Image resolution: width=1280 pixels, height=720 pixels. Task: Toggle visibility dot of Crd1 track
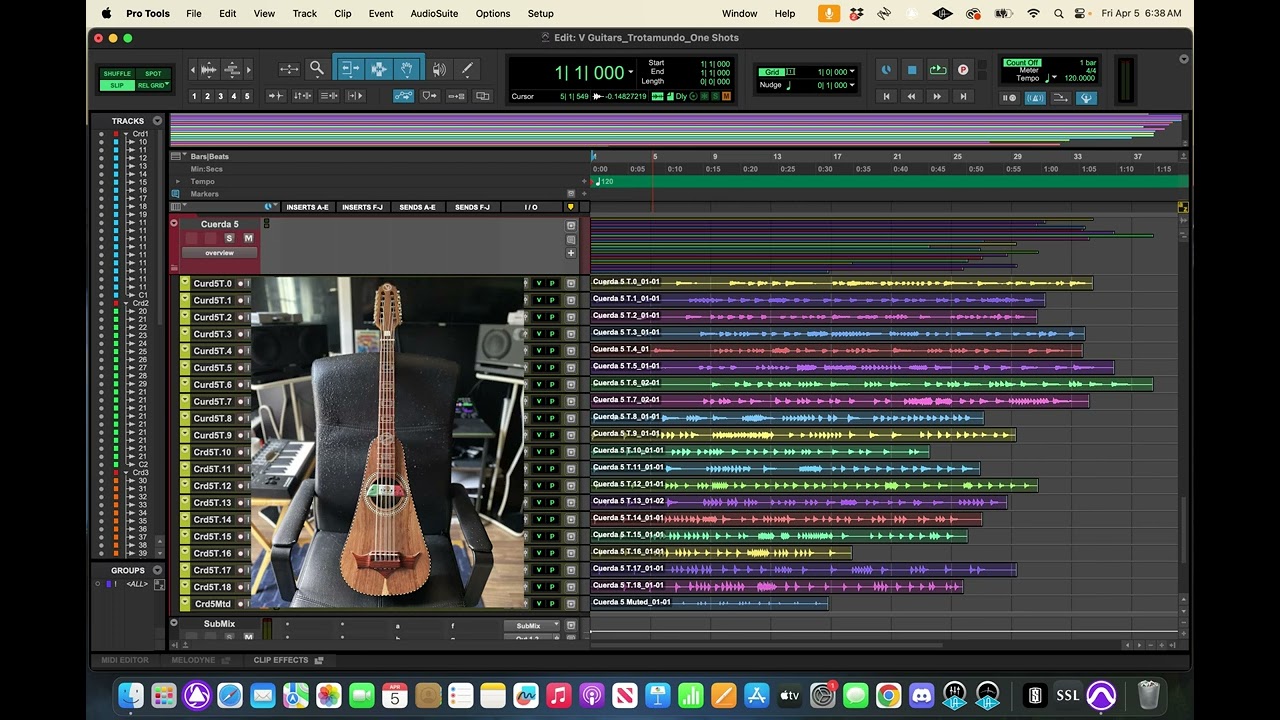point(101,134)
